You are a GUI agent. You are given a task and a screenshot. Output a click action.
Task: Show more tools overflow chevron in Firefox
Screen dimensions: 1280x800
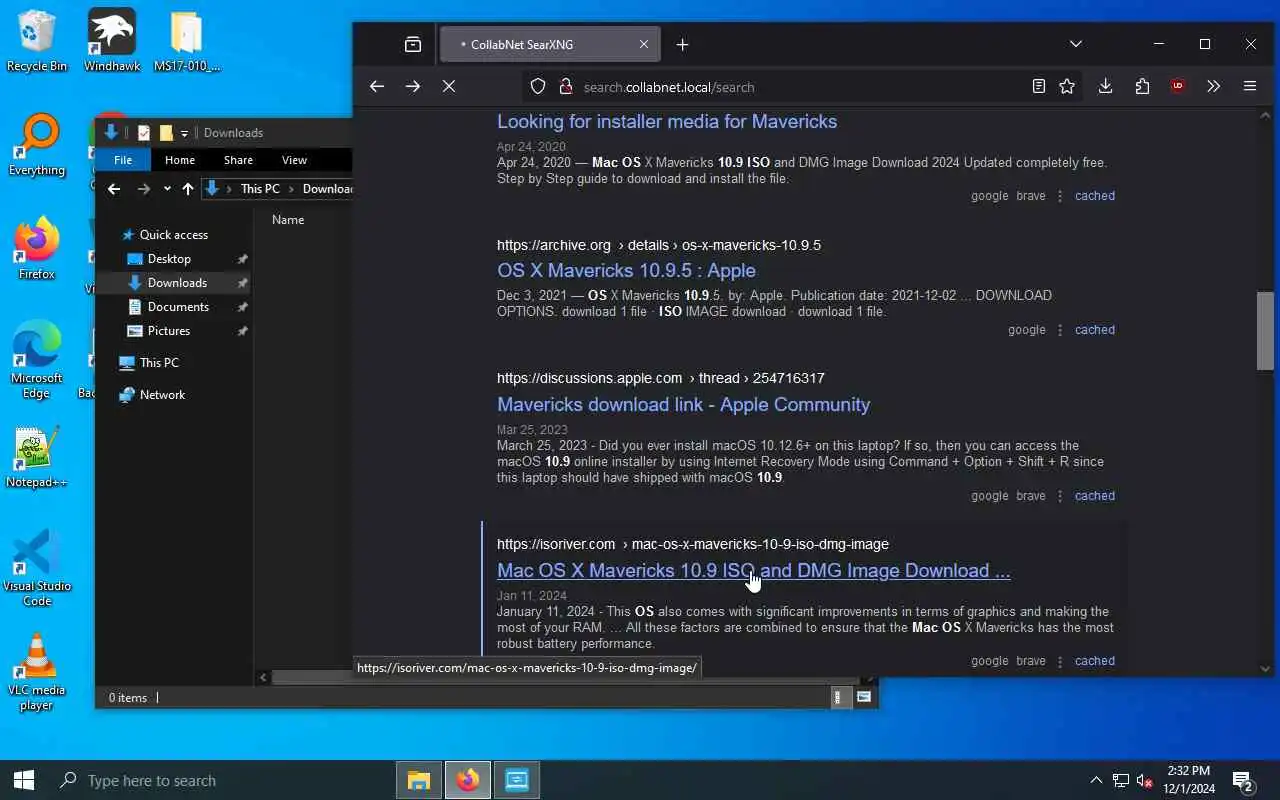1213,87
